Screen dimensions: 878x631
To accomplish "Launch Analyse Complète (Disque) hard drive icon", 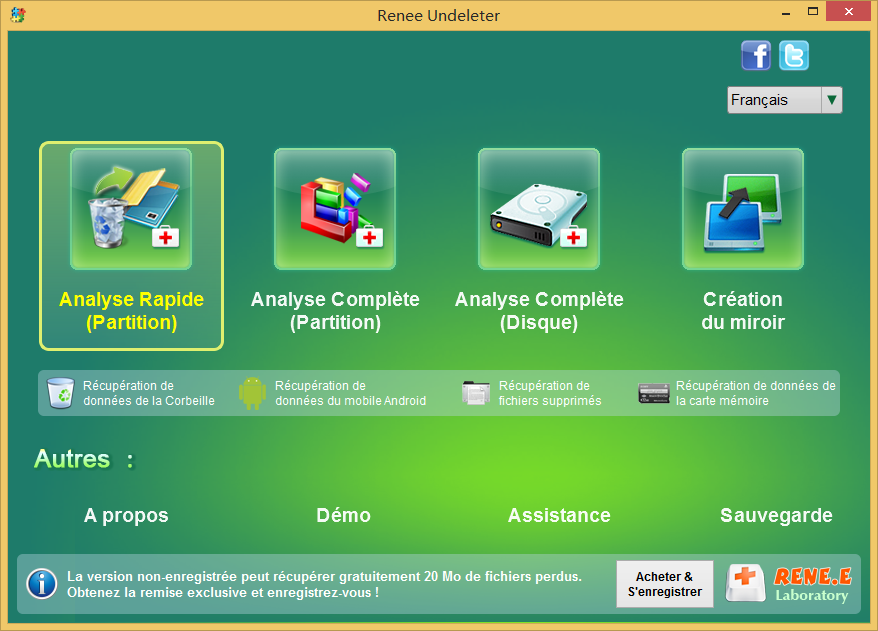I will pos(539,209).
